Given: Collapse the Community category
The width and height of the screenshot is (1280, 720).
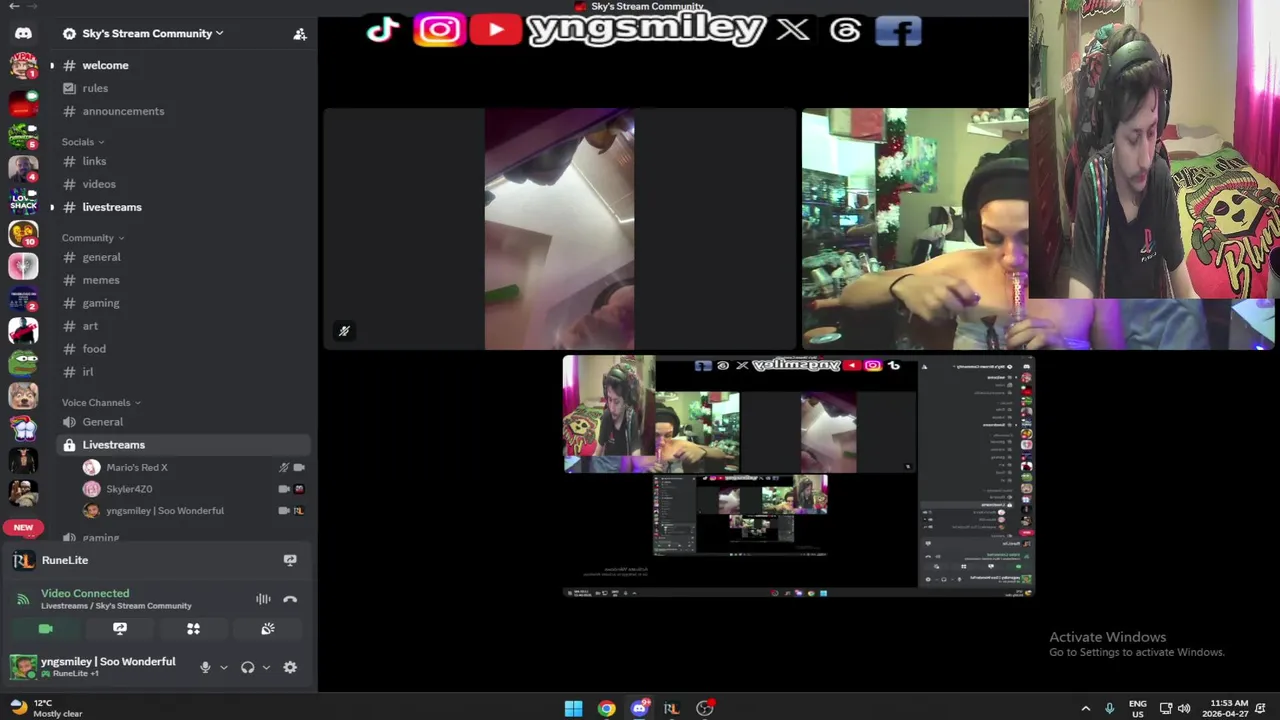Looking at the screenshot, I should pyautogui.click(x=93, y=238).
